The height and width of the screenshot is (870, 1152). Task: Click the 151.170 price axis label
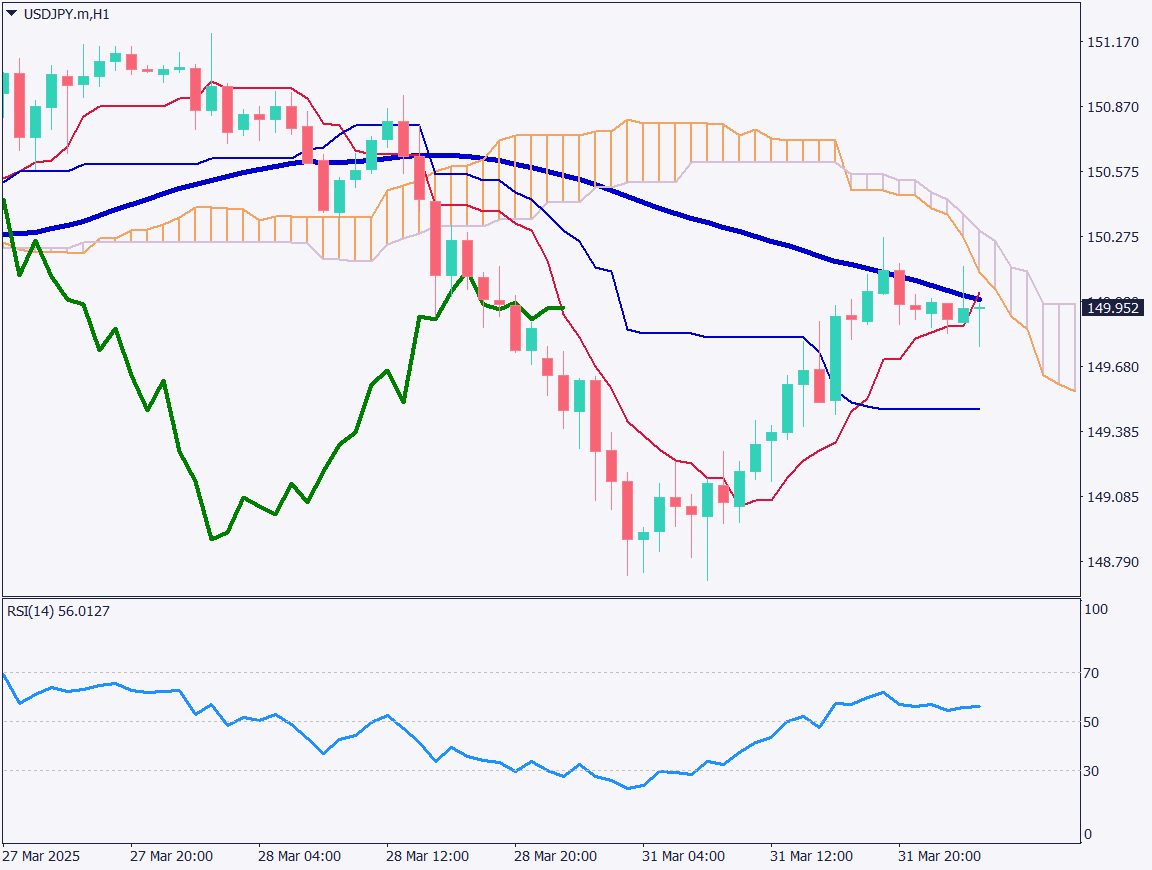coord(1112,42)
